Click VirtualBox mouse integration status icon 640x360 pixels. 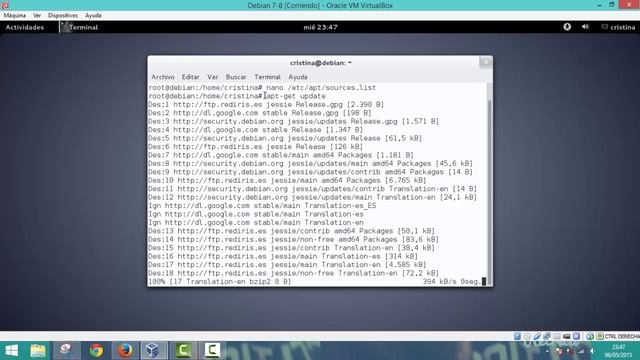click(590, 336)
